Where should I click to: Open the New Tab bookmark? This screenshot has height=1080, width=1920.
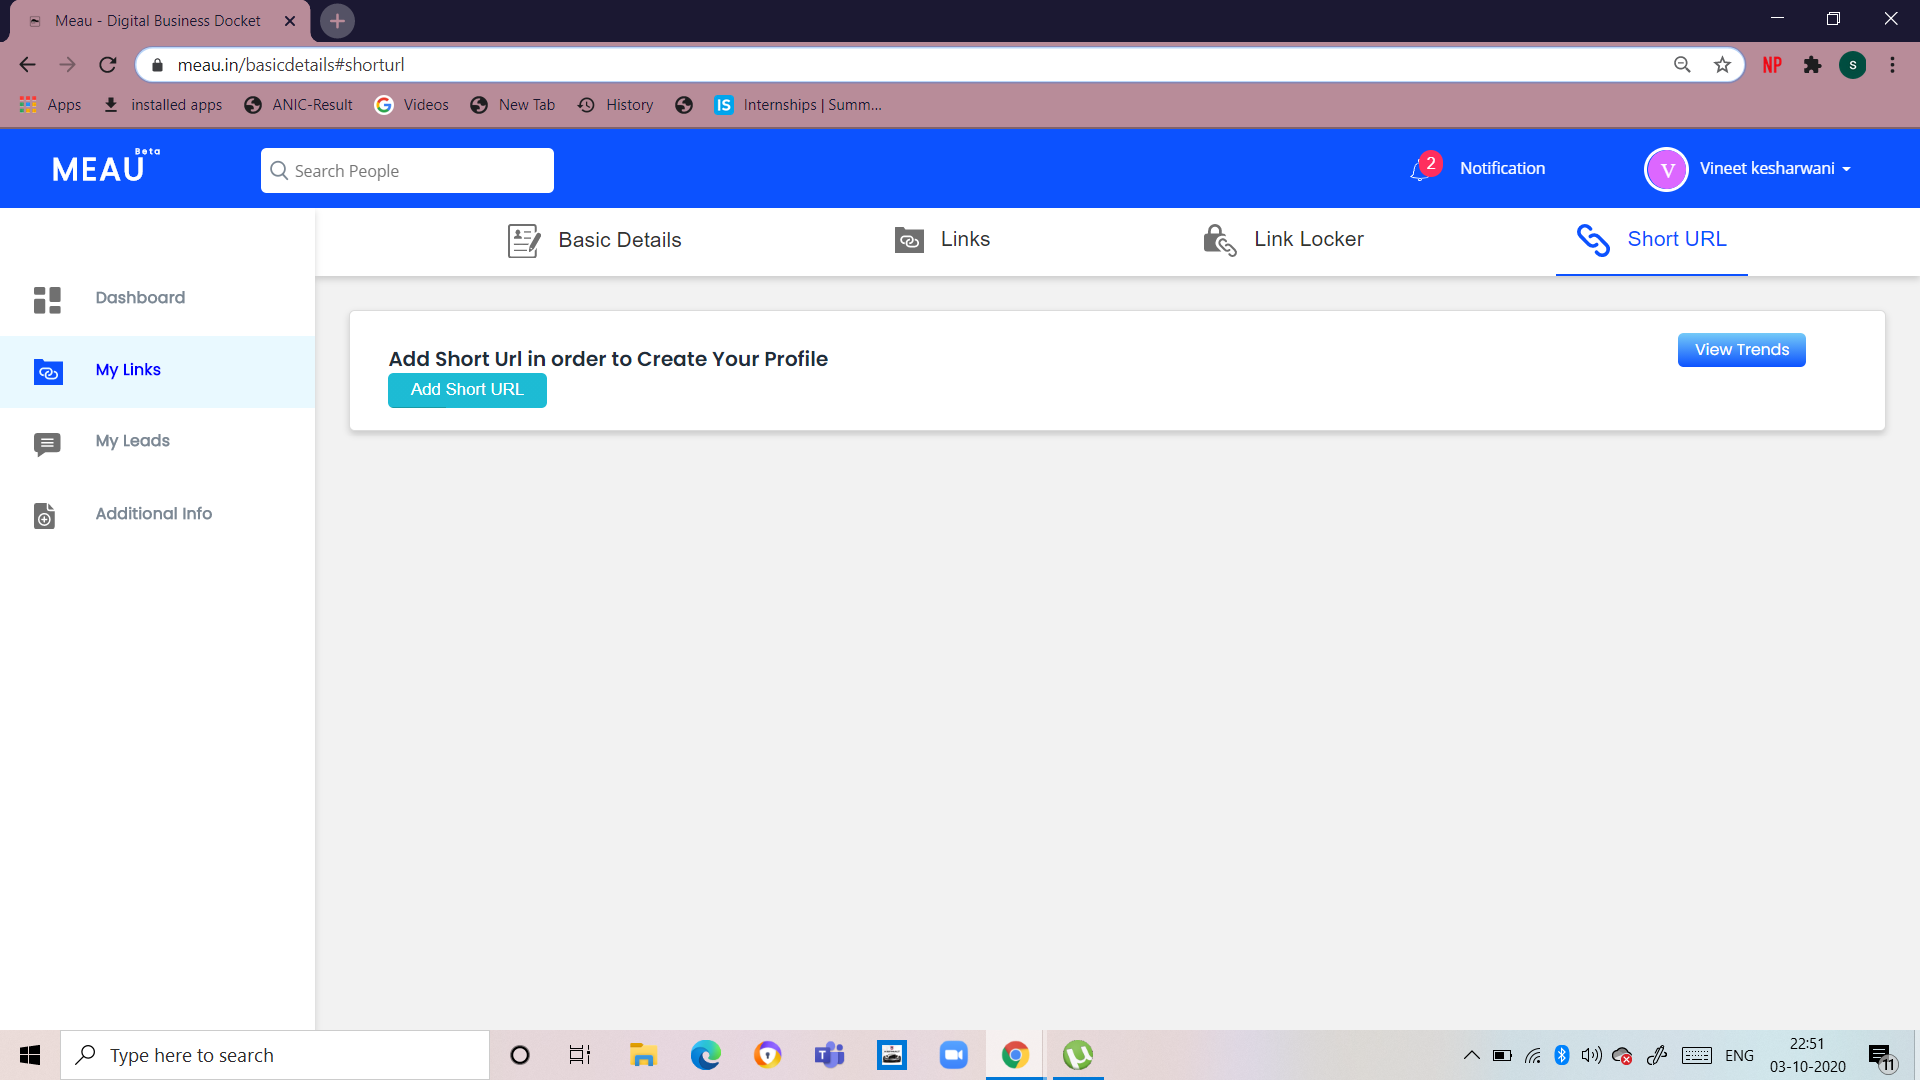click(513, 105)
